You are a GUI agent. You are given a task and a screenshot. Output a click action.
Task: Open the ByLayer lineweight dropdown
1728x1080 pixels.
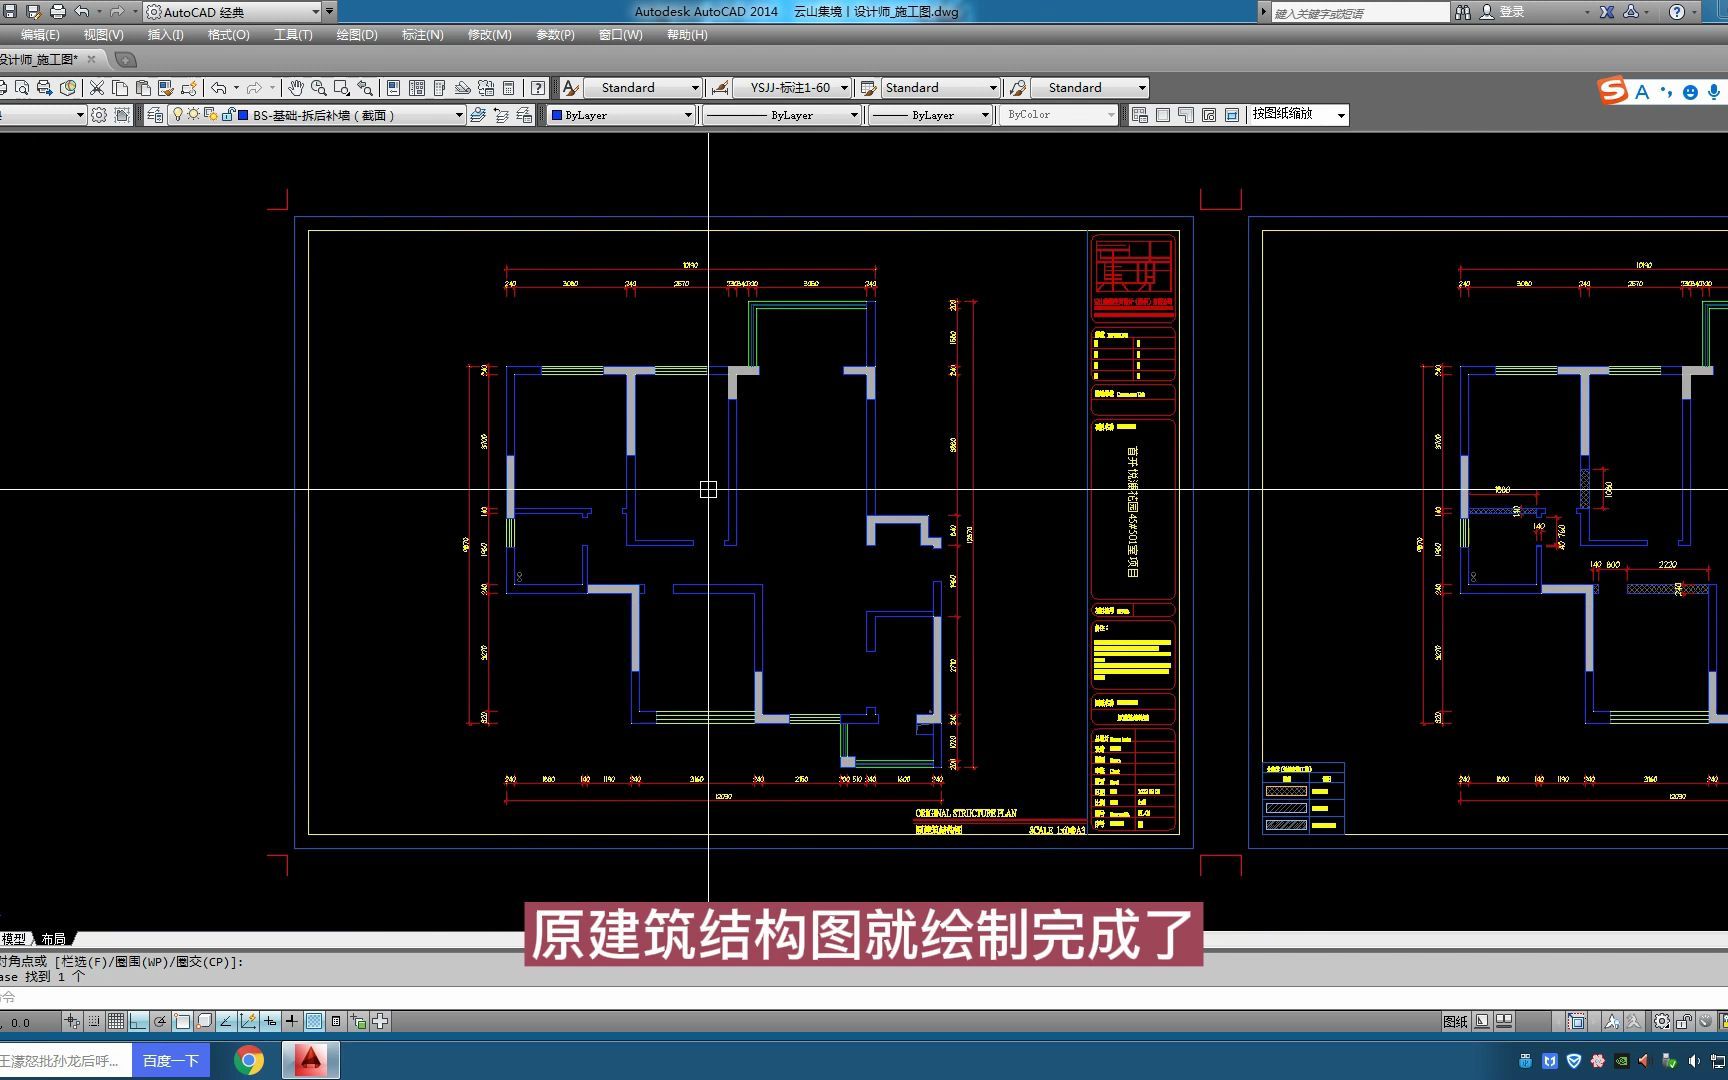(930, 115)
